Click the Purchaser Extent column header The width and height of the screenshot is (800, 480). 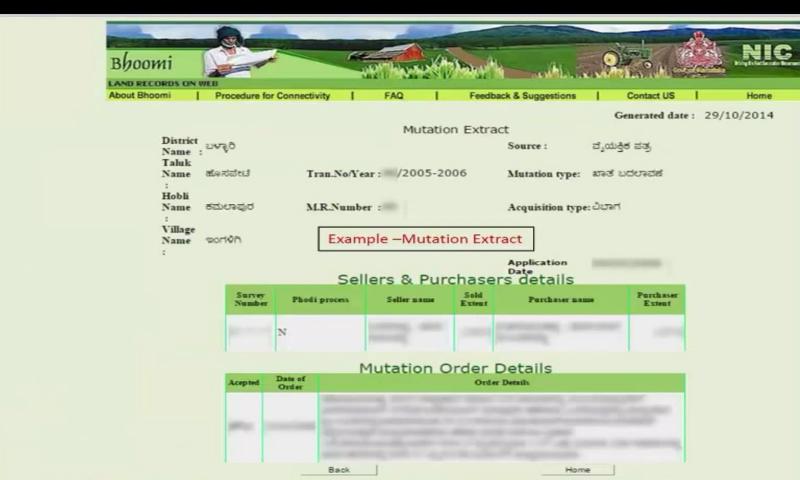point(657,299)
